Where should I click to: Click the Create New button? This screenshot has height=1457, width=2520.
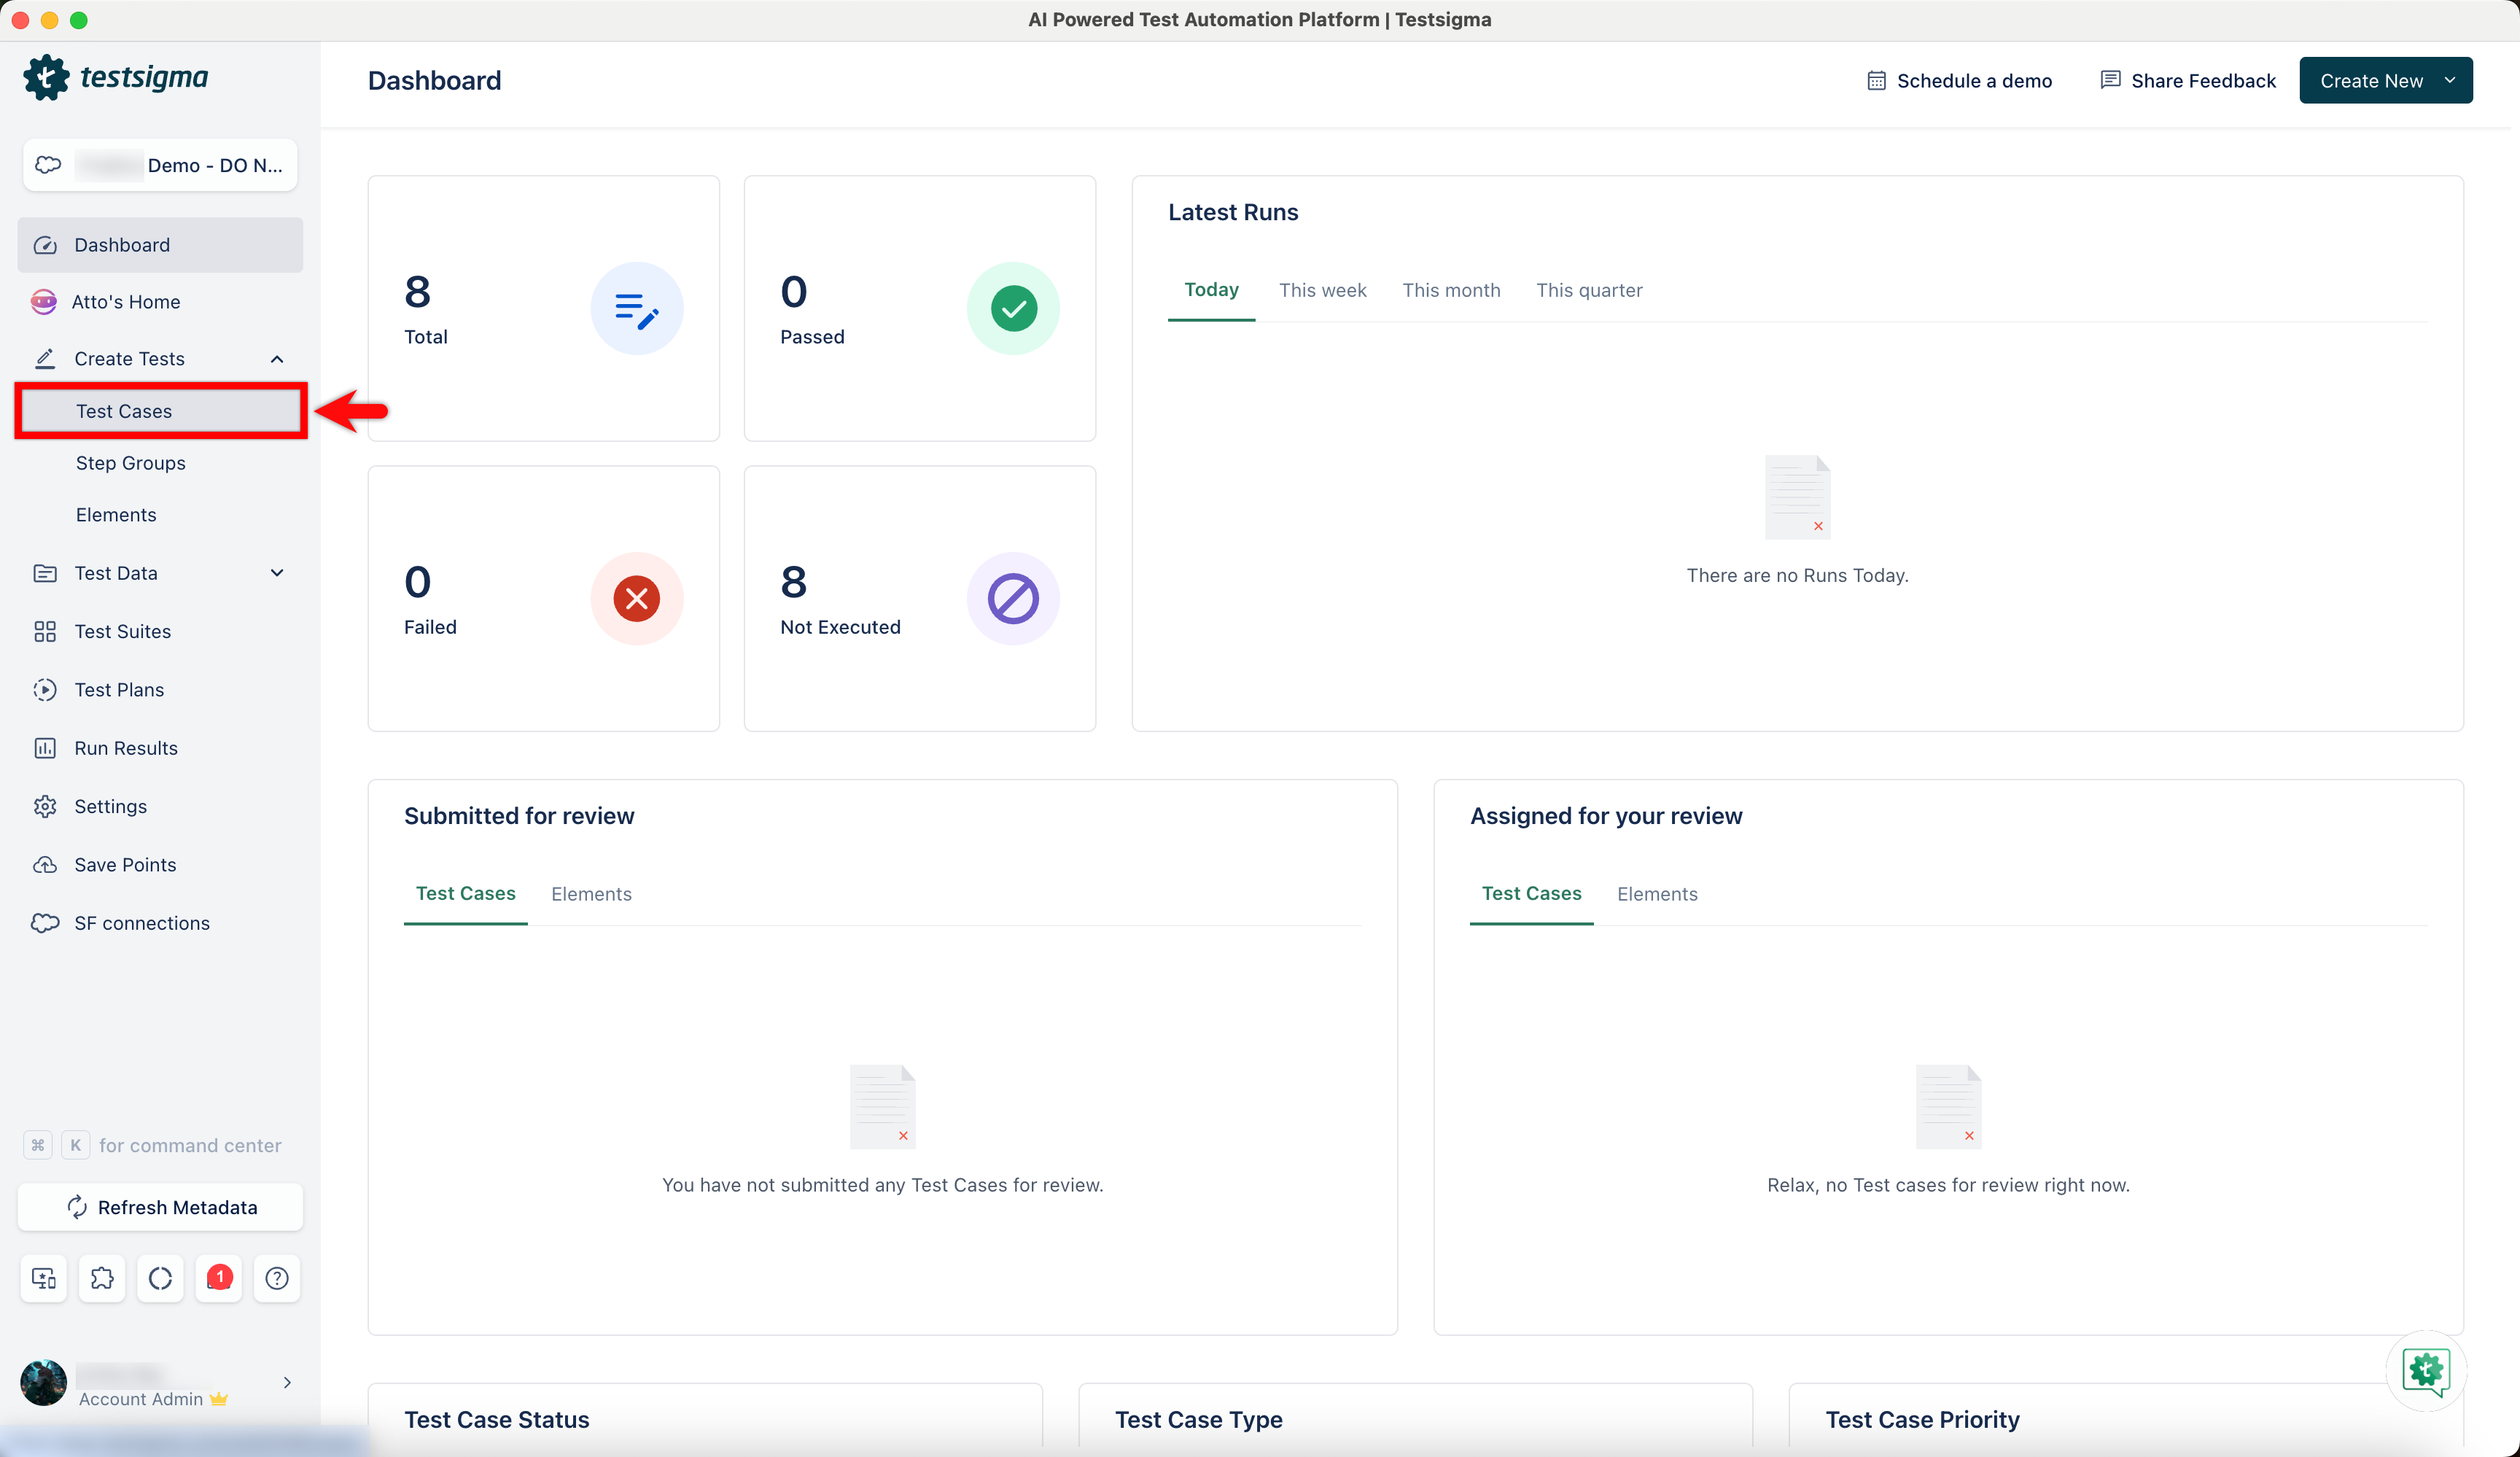click(2386, 80)
